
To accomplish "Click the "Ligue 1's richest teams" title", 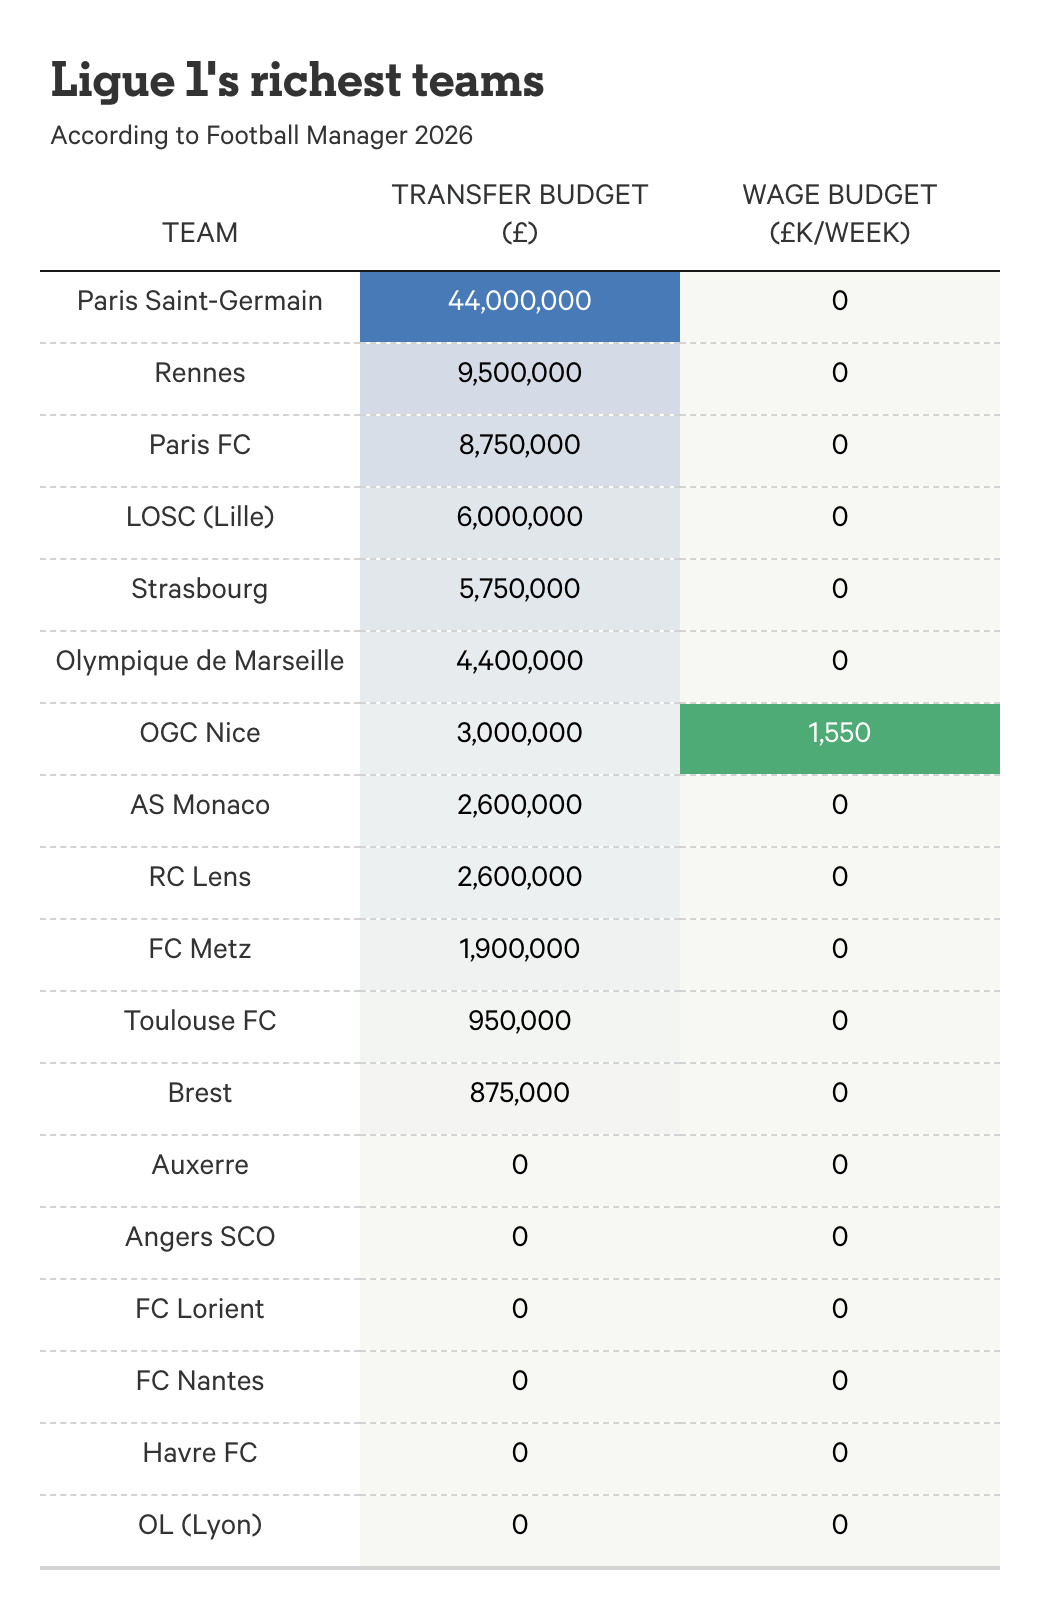I will click(297, 81).
